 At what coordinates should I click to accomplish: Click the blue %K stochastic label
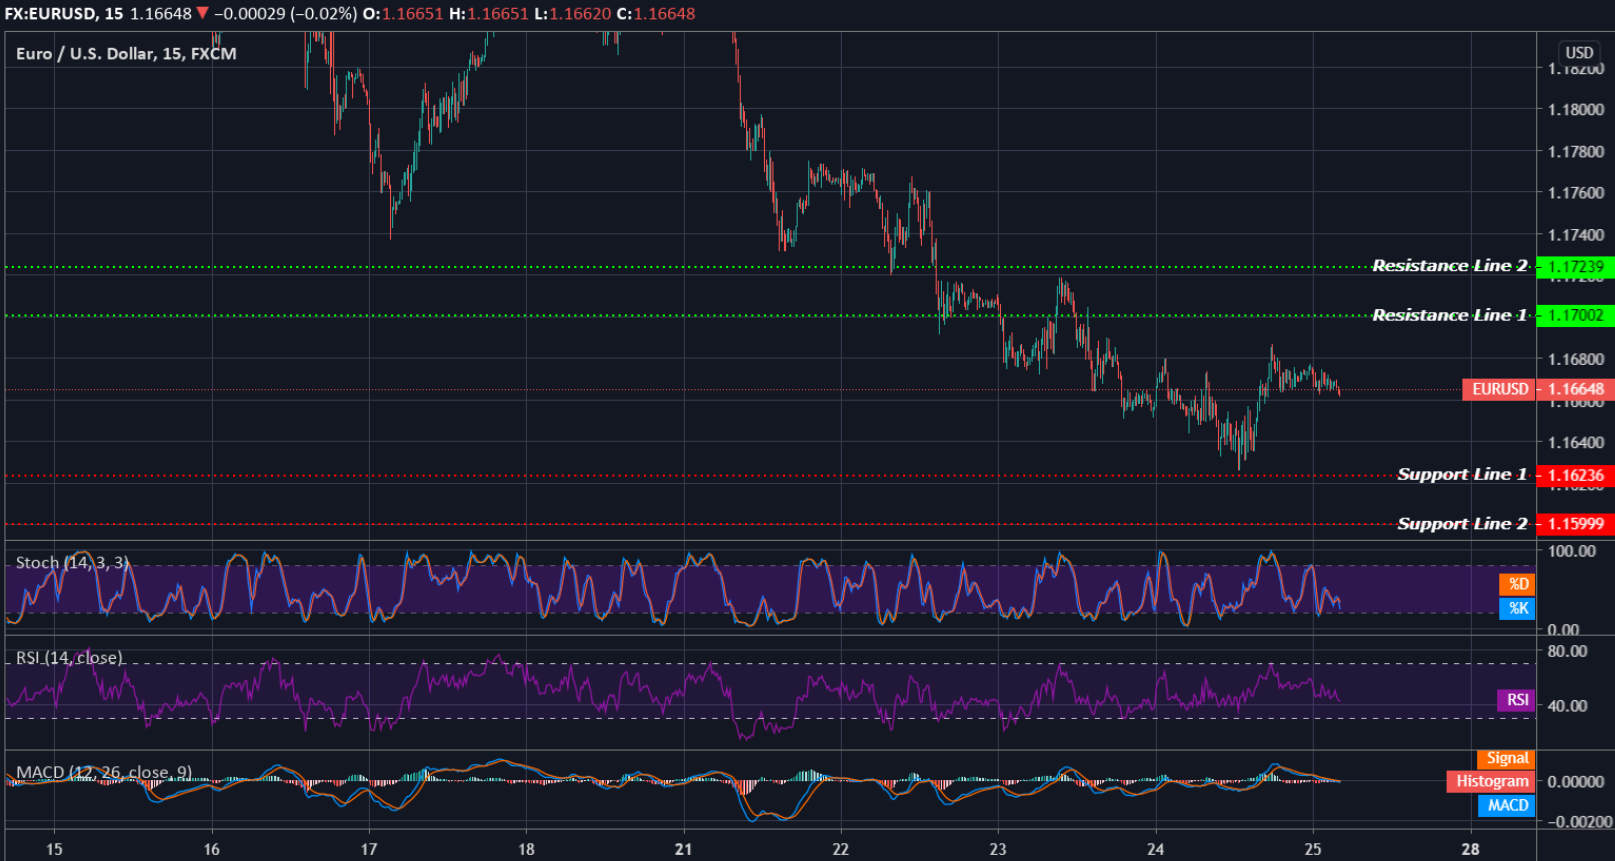pos(1517,608)
